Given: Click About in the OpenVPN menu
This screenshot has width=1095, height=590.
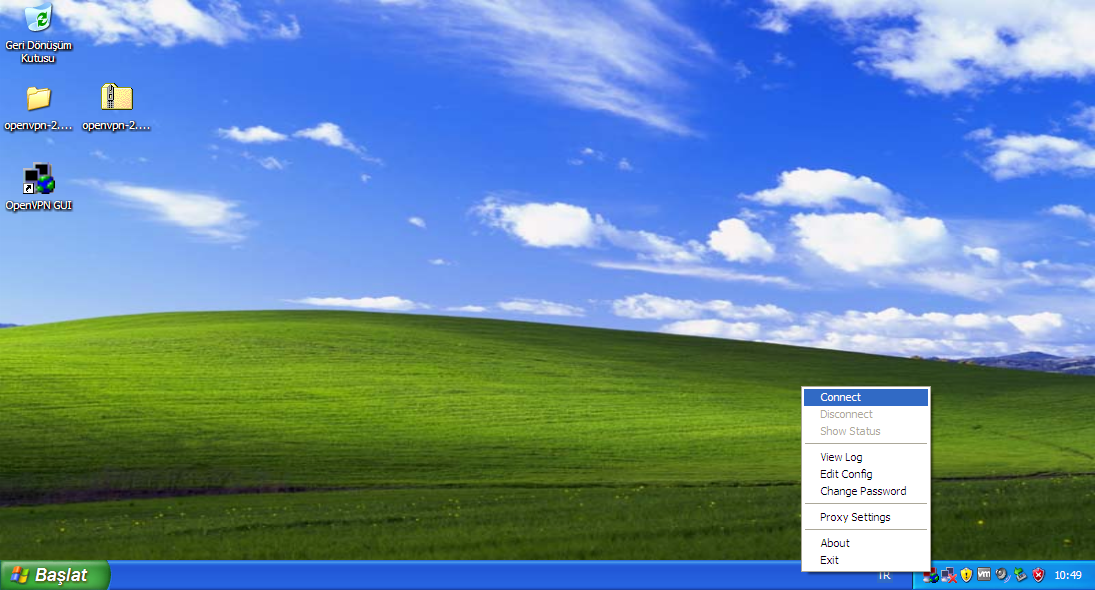Looking at the screenshot, I should (x=865, y=543).
